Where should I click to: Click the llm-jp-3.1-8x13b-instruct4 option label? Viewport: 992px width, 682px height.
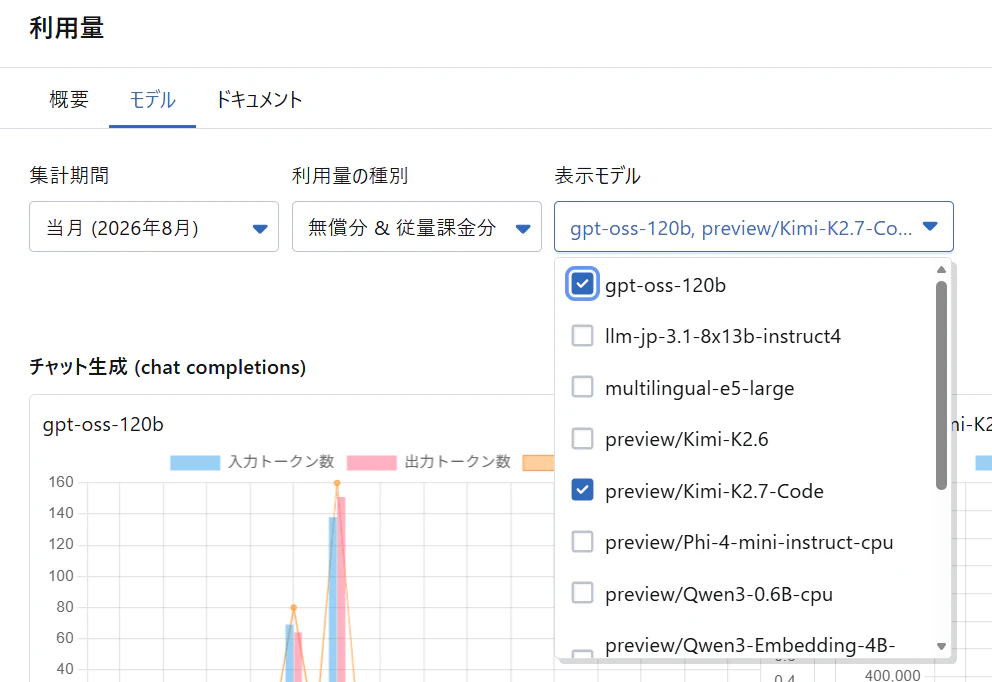pos(723,336)
